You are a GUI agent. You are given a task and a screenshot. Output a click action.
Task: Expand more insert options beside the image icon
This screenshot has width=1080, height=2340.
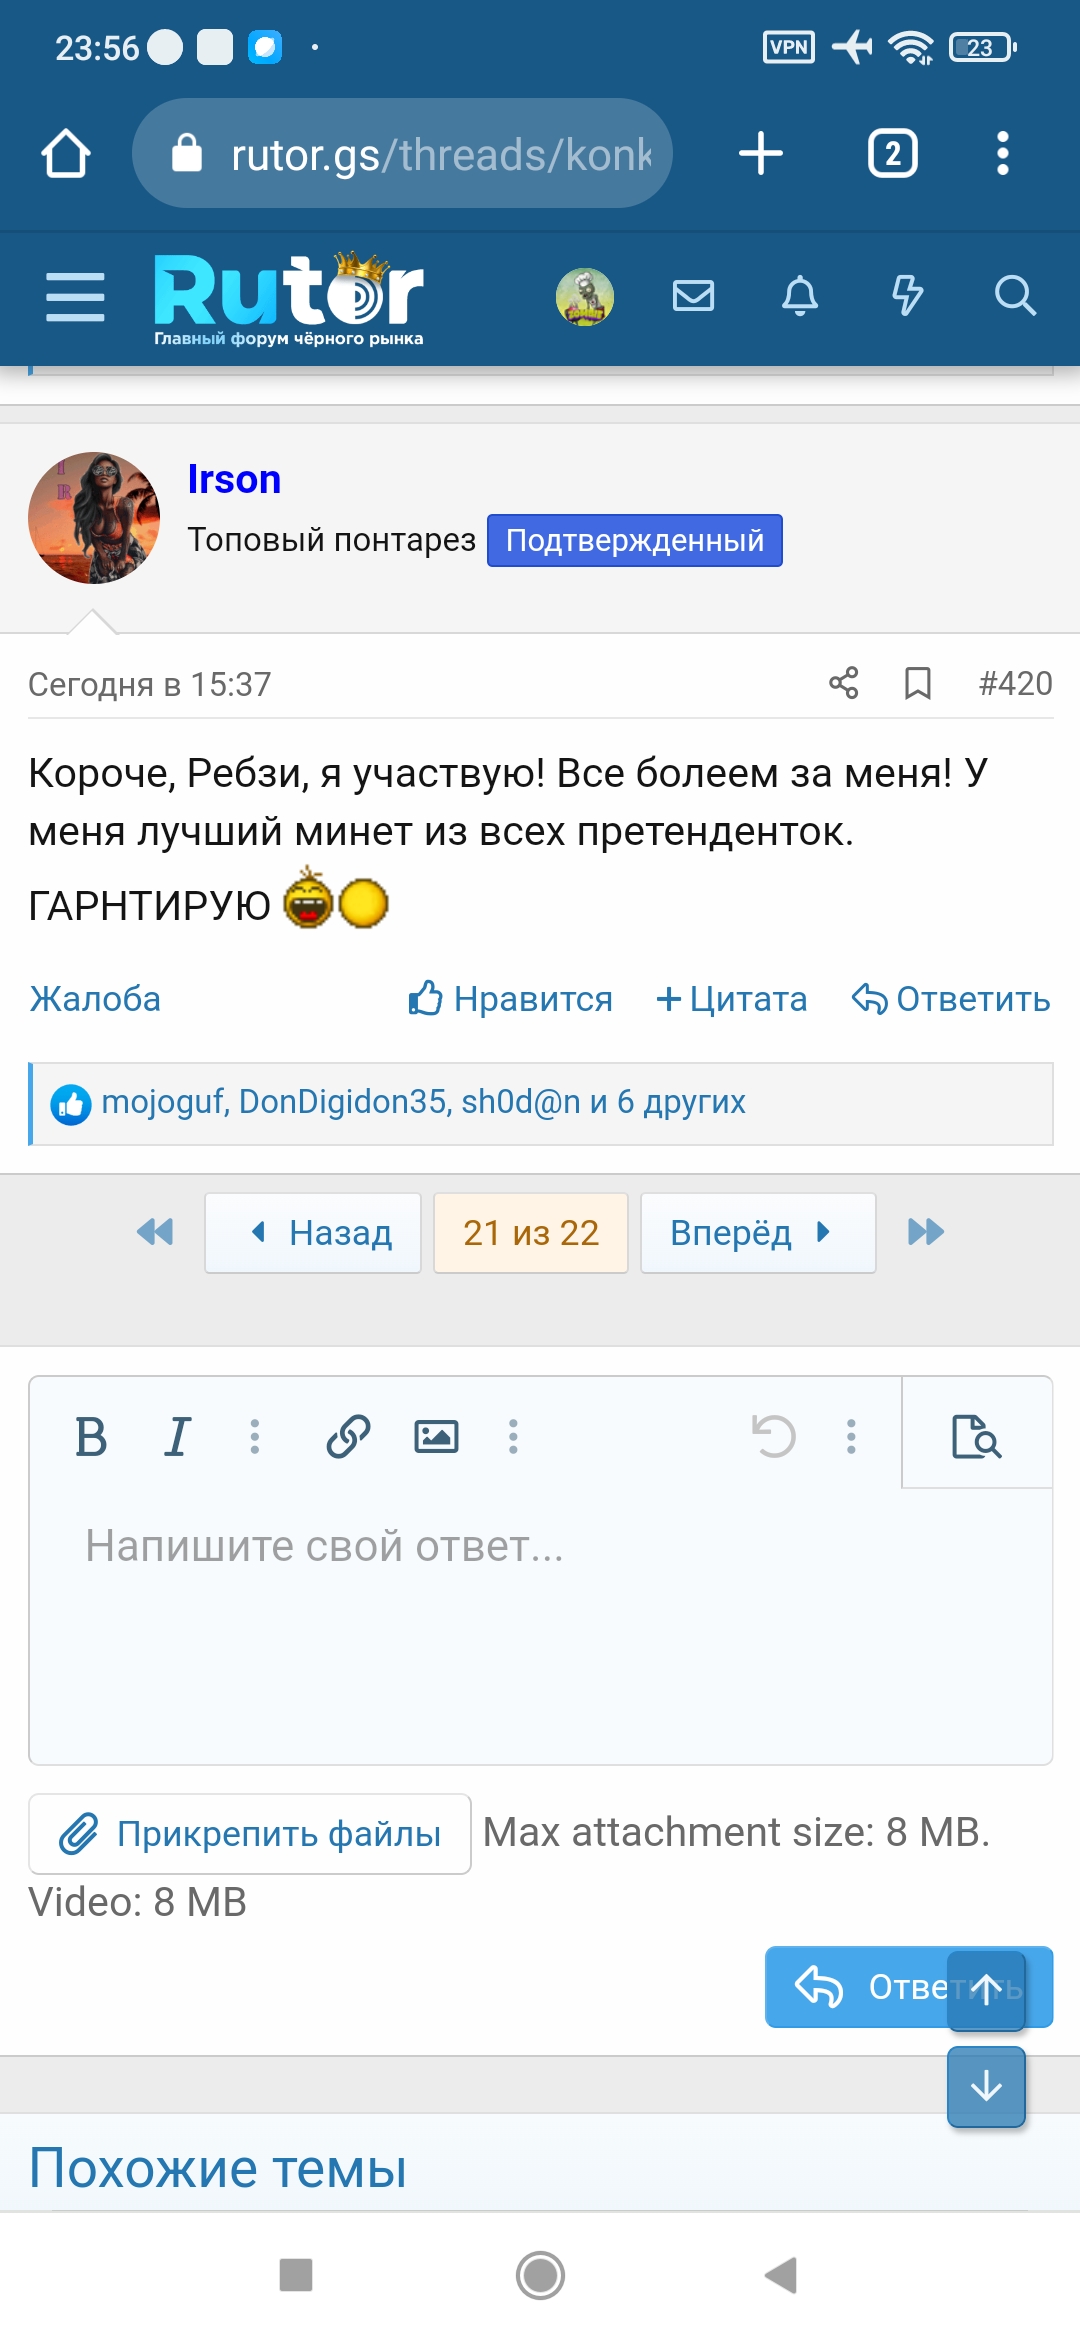pyautogui.click(x=514, y=1436)
